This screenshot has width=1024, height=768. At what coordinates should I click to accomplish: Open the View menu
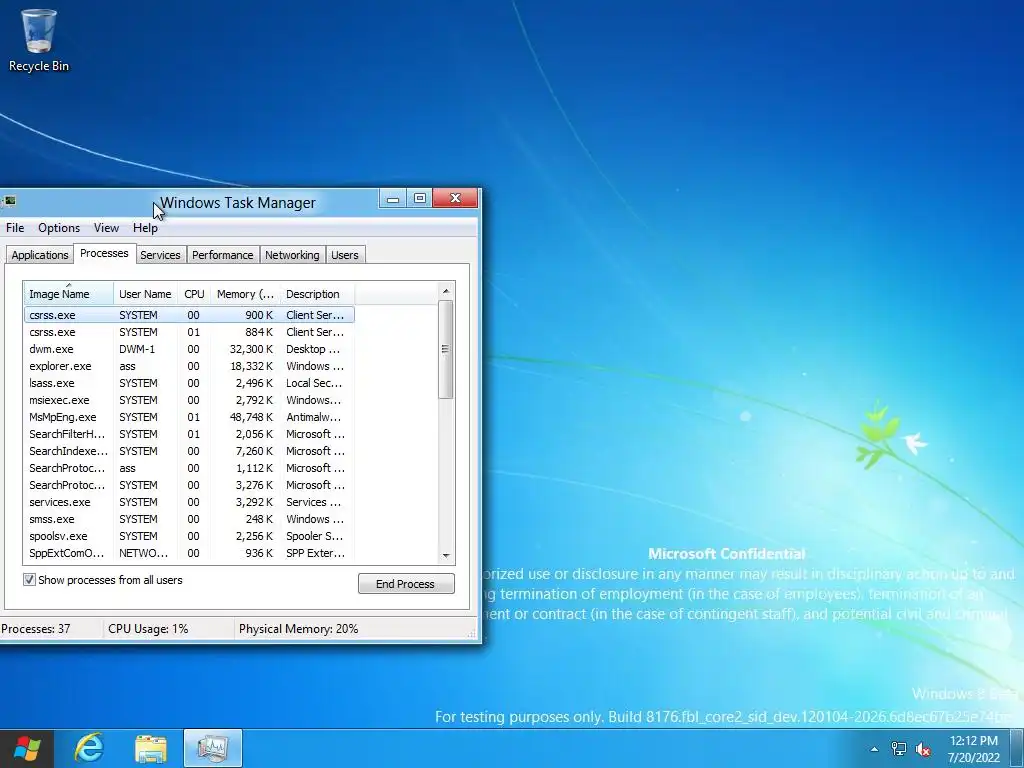[106, 228]
